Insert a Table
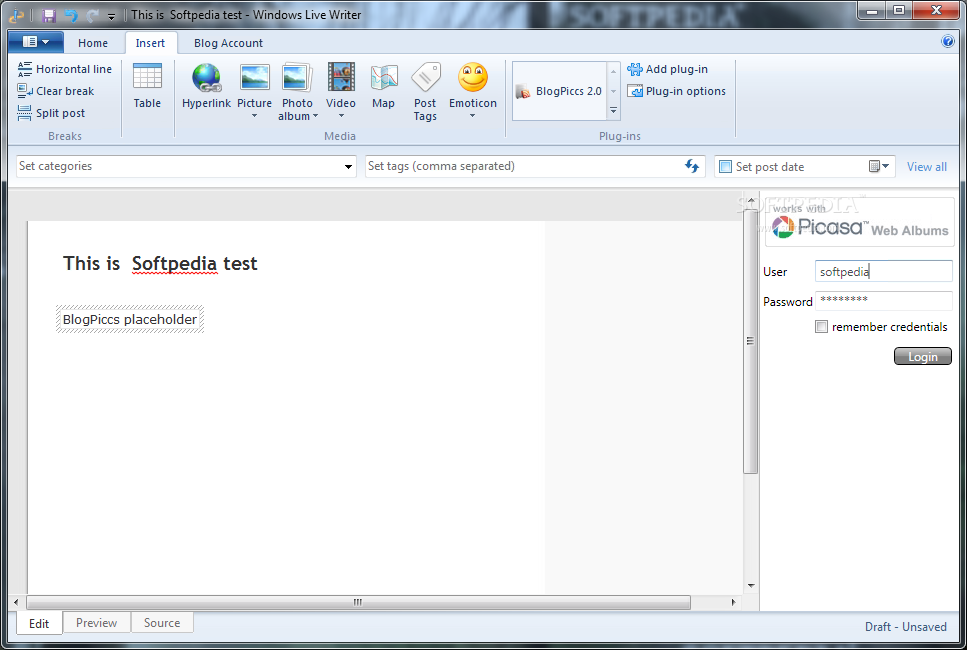967x650 pixels. [147, 86]
